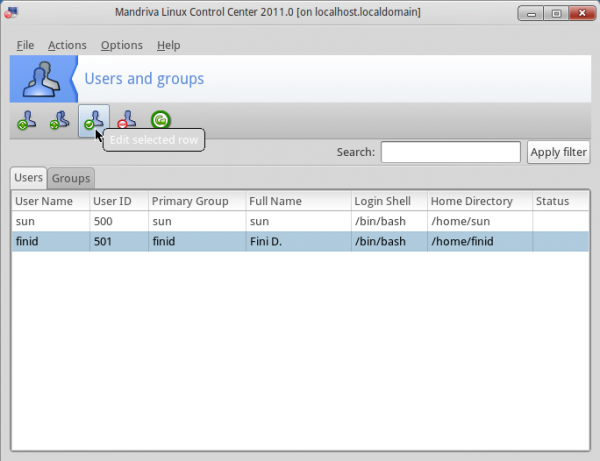This screenshot has width=600, height=461.
Task: Sort by User Name column header
Action: [x=51, y=201]
